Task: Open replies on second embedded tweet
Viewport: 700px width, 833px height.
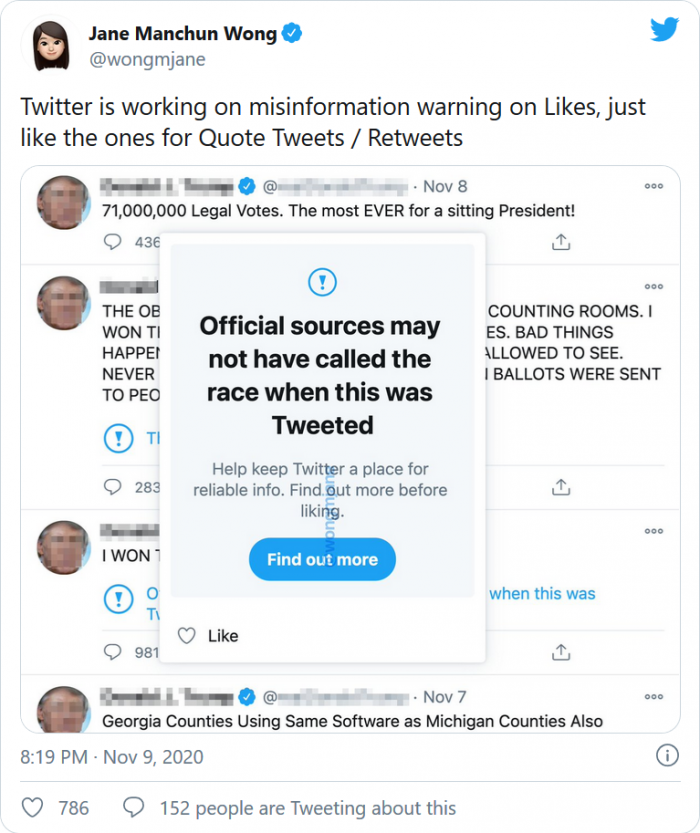Action: pos(113,487)
